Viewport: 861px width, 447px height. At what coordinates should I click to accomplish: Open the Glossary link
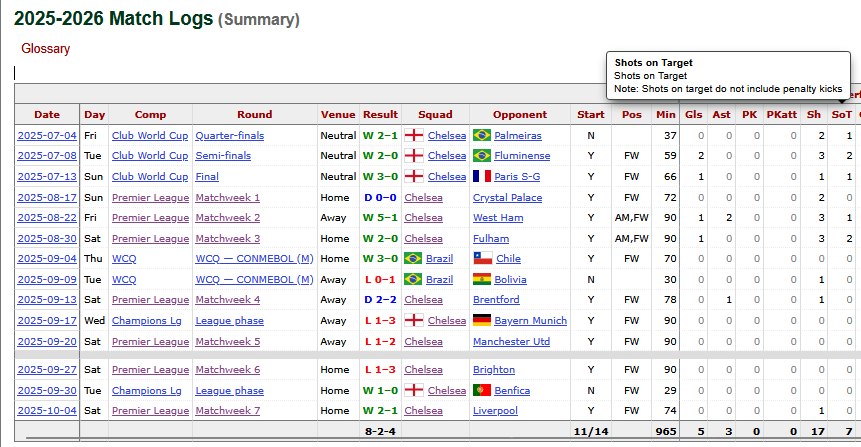click(x=46, y=49)
